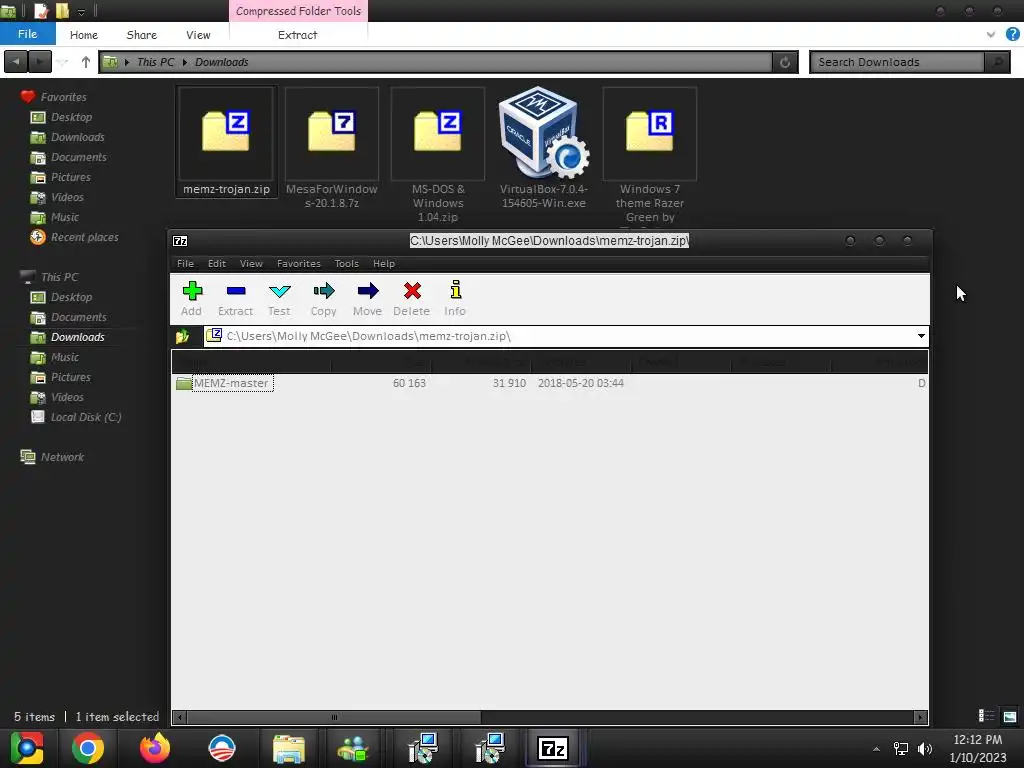The width and height of the screenshot is (1024, 768).
Task: Select memz-trojan.zip in Explorer Downloads
Action: pyautogui.click(x=226, y=142)
